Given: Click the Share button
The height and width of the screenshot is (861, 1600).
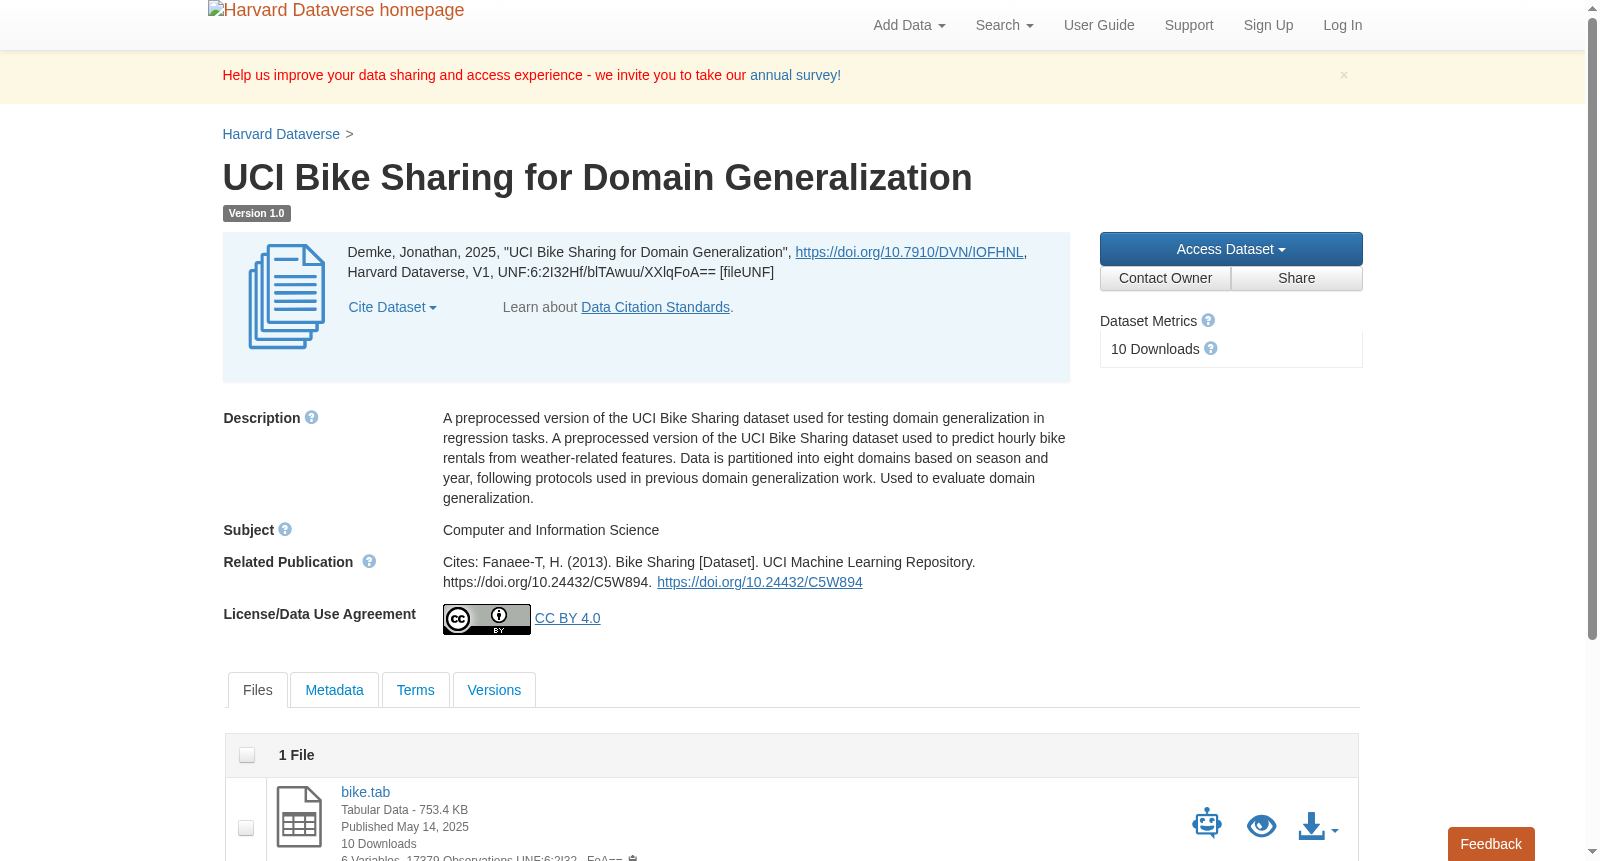Looking at the screenshot, I should pos(1296,278).
